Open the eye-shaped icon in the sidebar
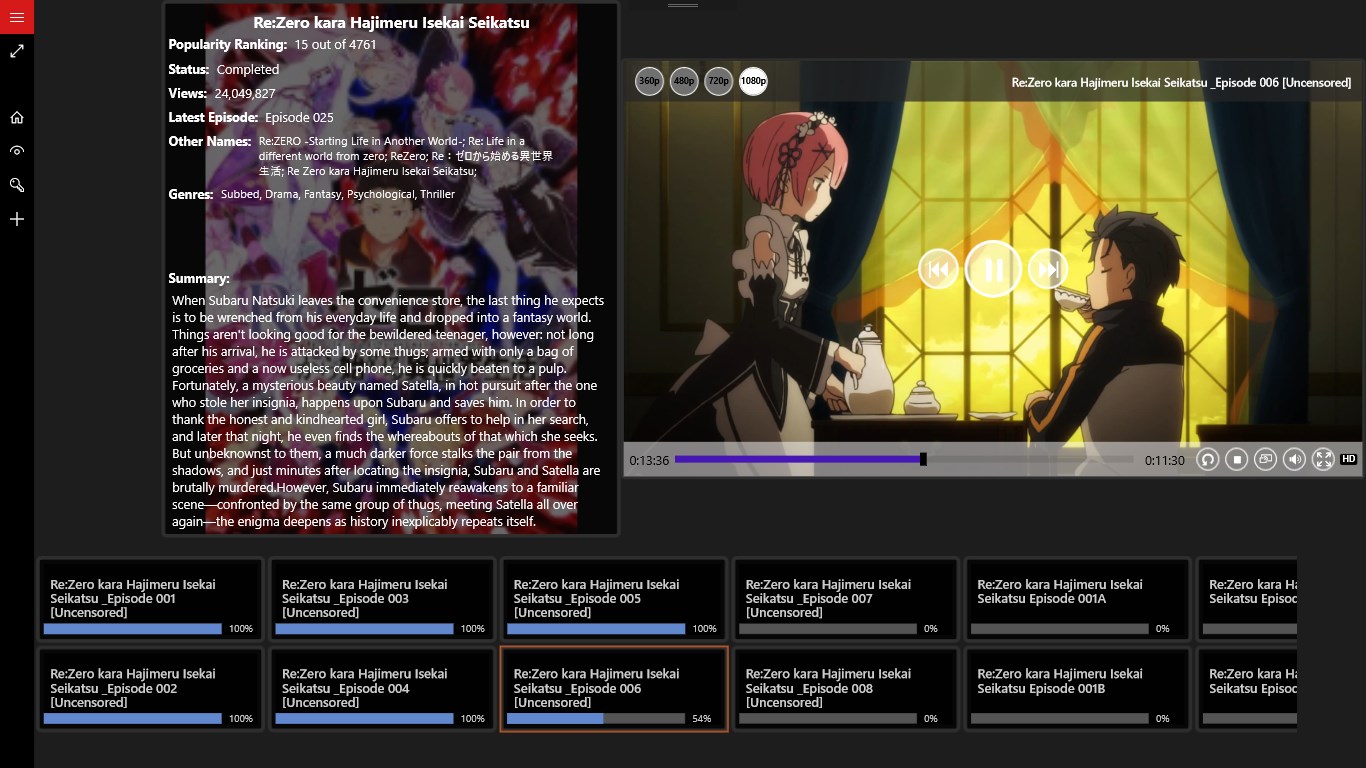The height and width of the screenshot is (768, 1366). click(17, 151)
